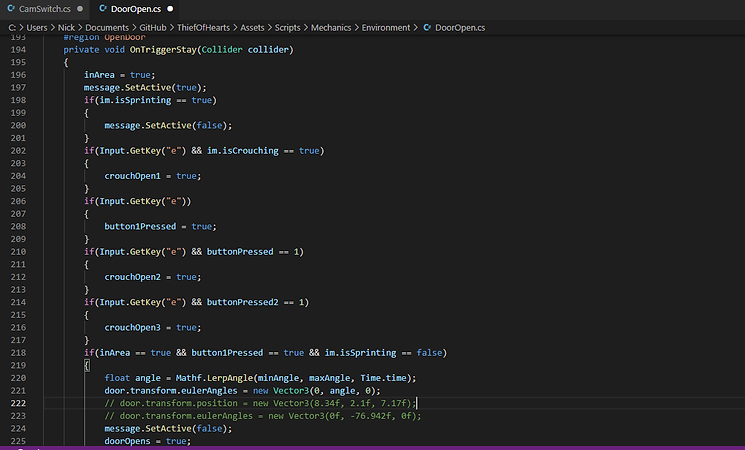The width and height of the screenshot is (745, 450).
Task: Open the Users breadcrumb segment
Action: pos(37,28)
